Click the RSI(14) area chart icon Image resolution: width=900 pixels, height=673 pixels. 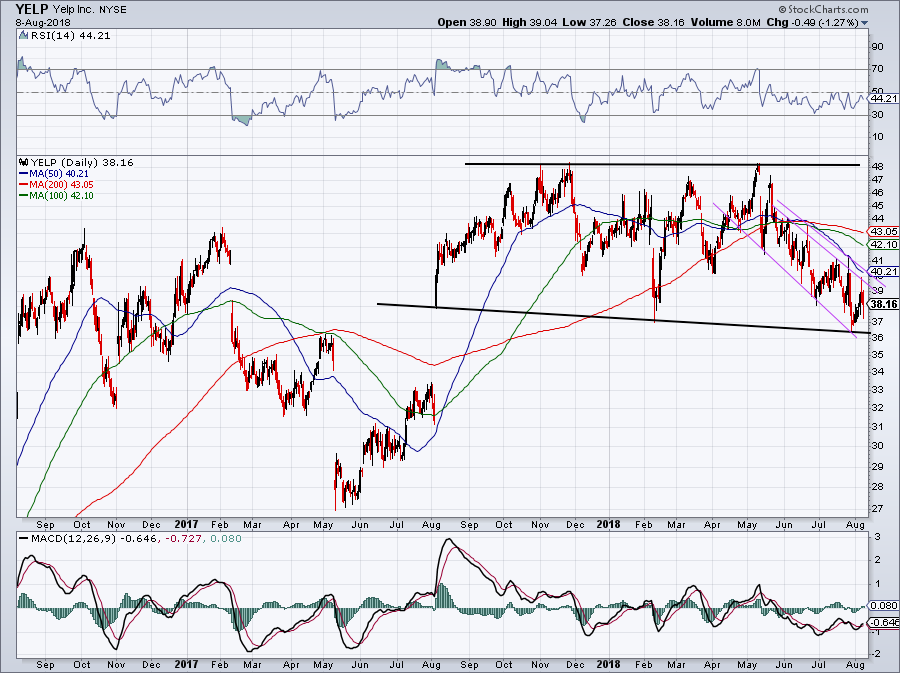pos(23,36)
